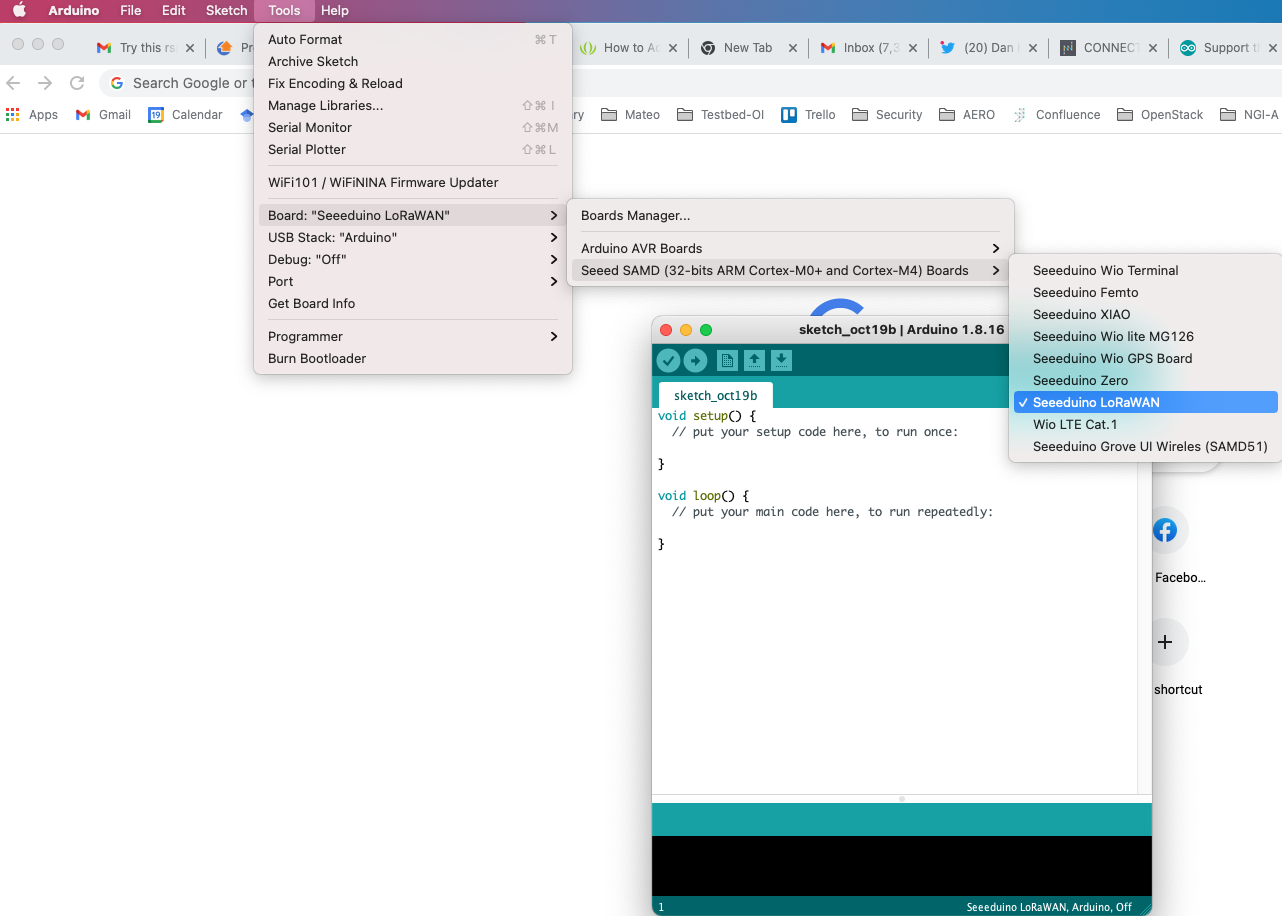Viewport: 1282px width, 916px height.
Task: Click the New sketch icon in Arduino toolbar
Action: point(727,361)
